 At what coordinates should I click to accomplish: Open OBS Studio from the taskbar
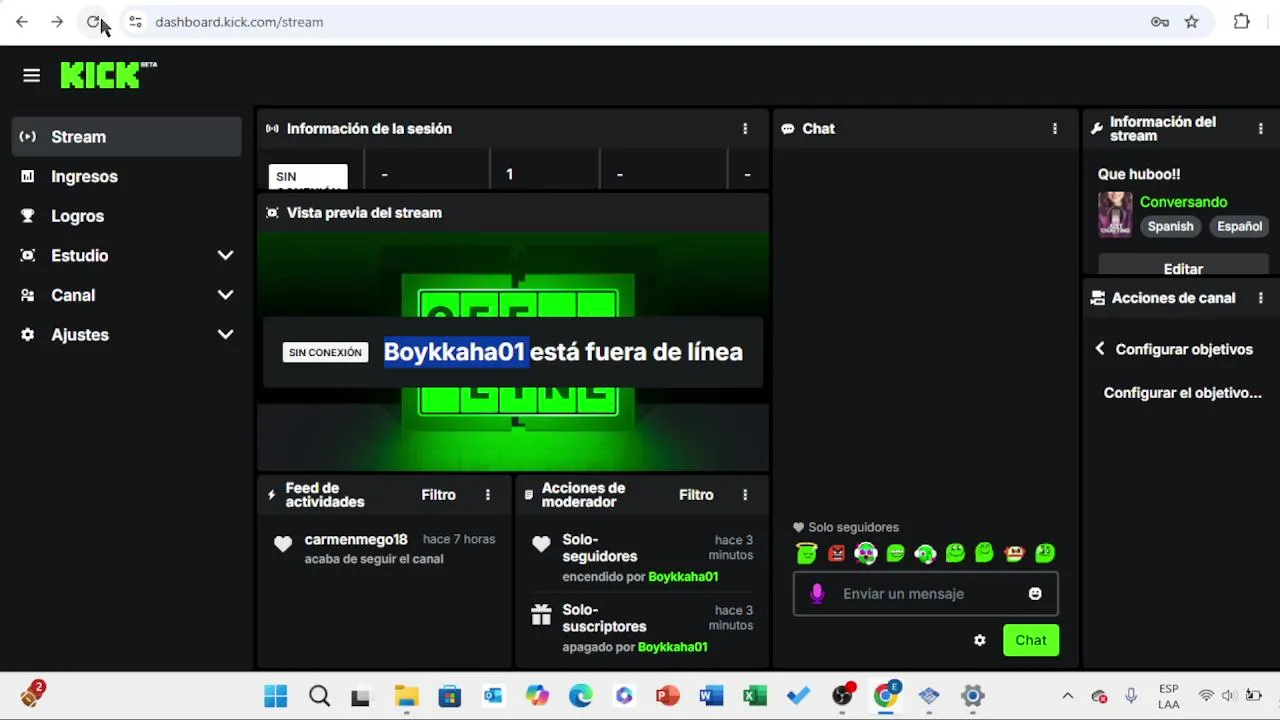tap(842, 696)
